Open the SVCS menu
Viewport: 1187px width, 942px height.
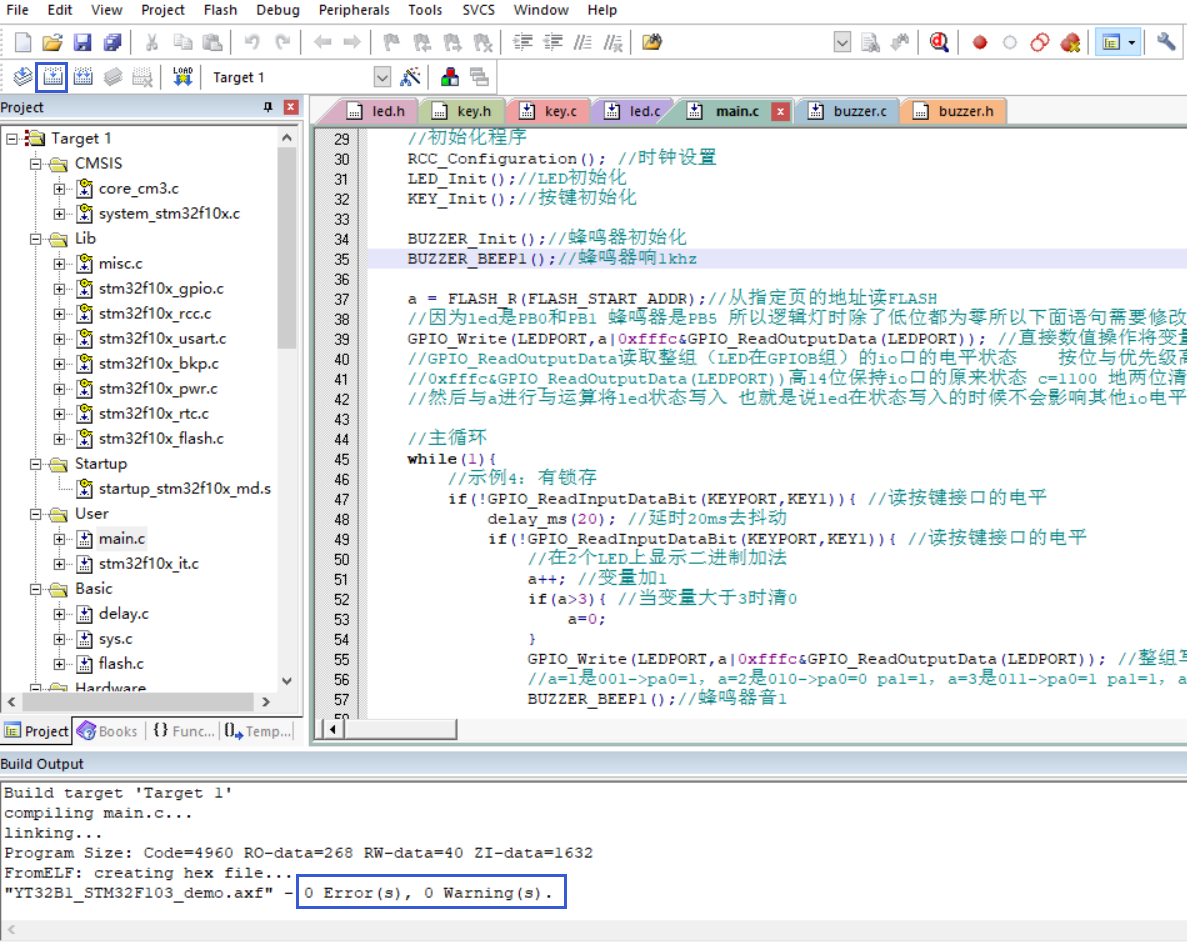tap(478, 10)
